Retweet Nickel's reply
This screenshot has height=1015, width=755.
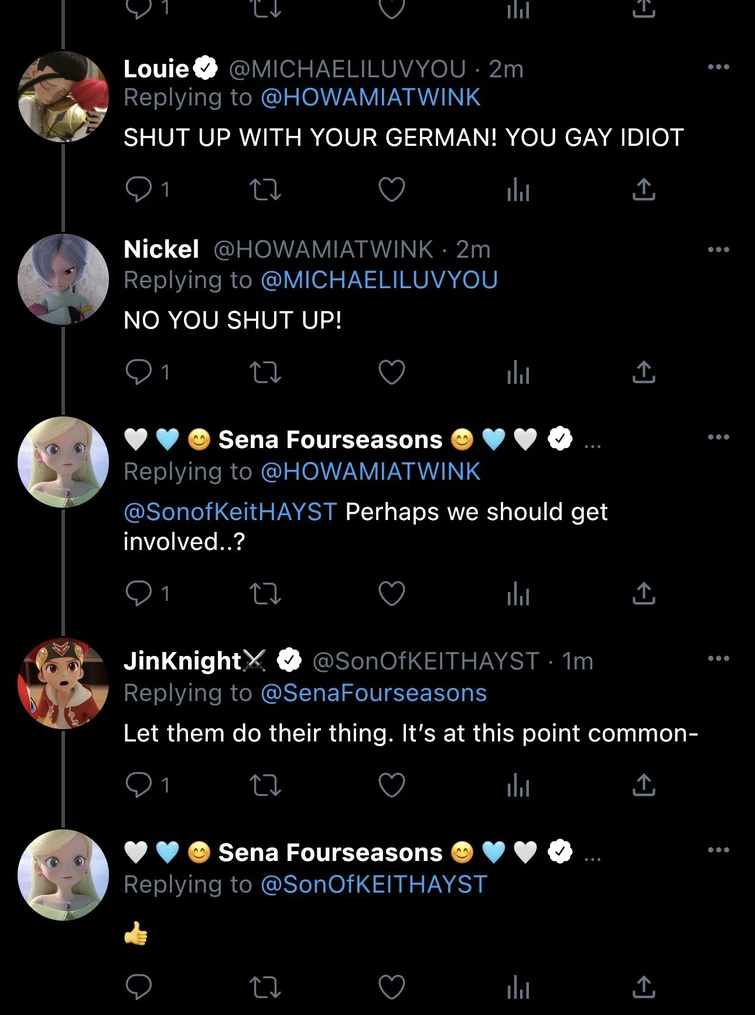click(x=264, y=372)
